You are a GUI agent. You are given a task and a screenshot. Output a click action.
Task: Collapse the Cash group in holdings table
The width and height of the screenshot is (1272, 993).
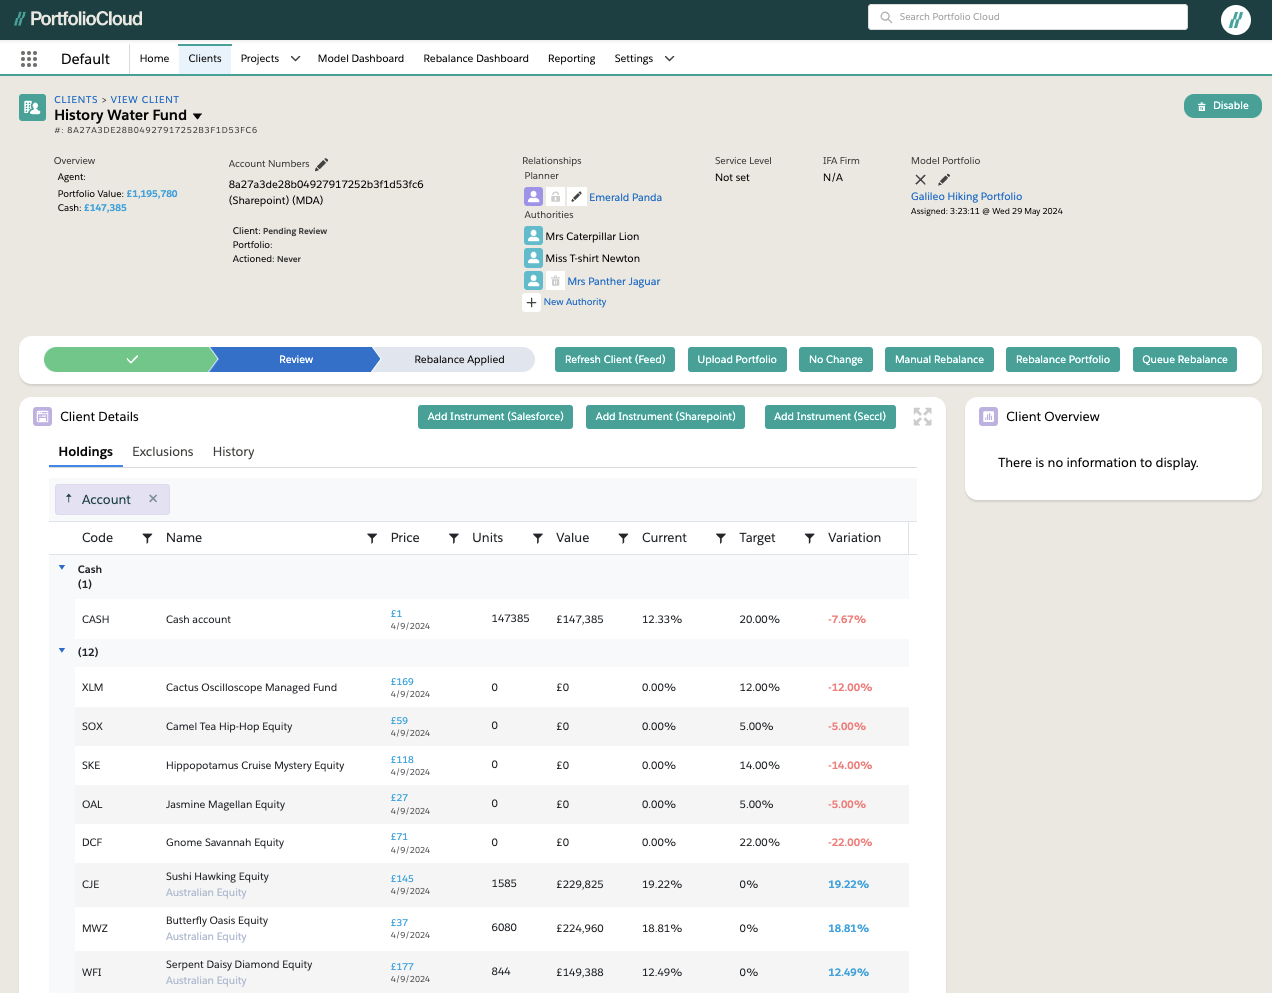[x=62, y=568]
